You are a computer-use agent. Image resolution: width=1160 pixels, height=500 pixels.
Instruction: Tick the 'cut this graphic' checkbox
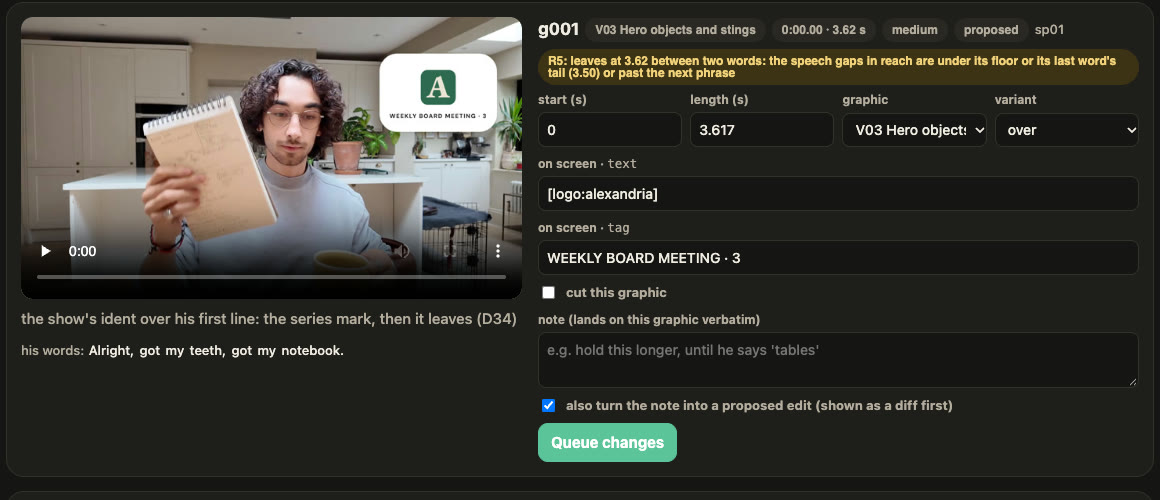coord(548,292)
